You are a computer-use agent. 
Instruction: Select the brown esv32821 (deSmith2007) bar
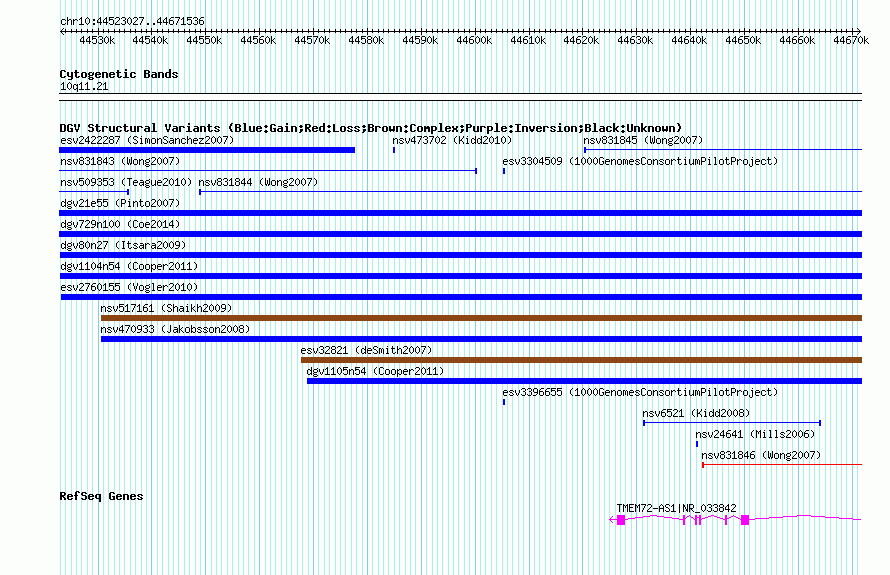pos(581,360)
